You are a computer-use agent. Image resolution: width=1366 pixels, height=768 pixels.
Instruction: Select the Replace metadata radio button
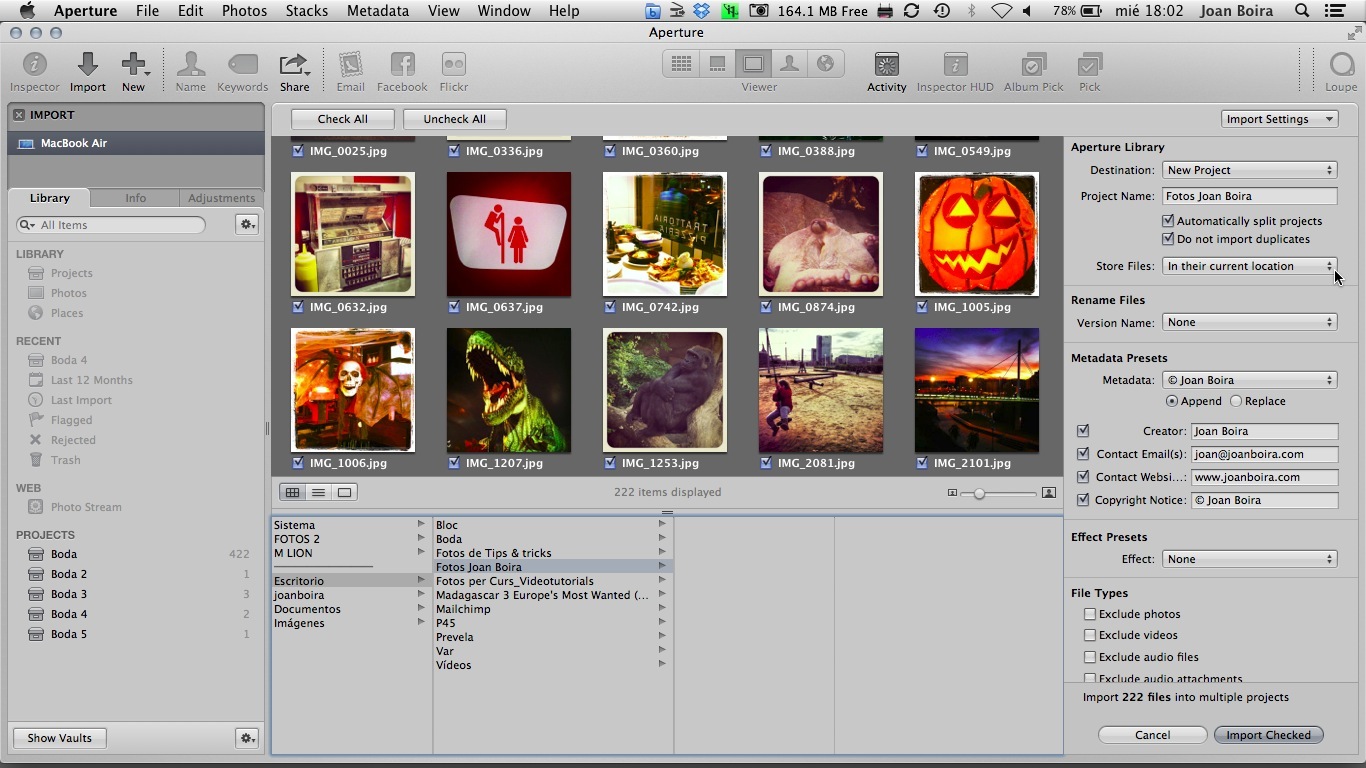(x=1236, y=401)
